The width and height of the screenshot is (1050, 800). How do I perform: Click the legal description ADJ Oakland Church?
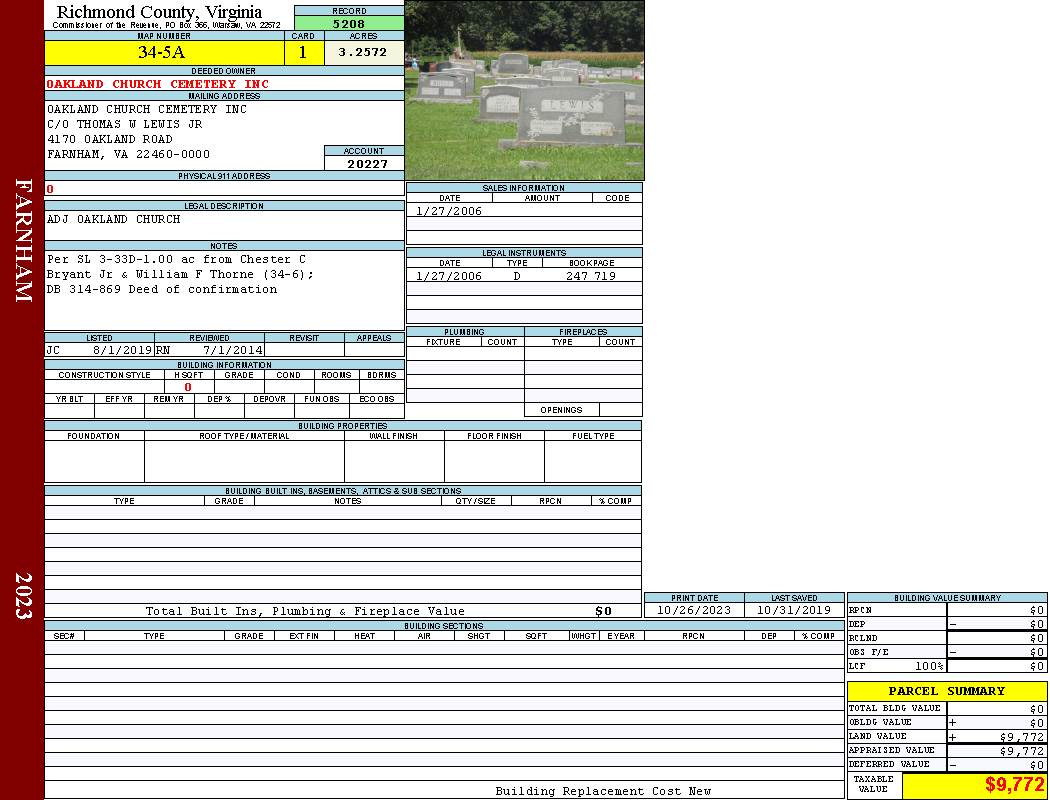(114, 219)
